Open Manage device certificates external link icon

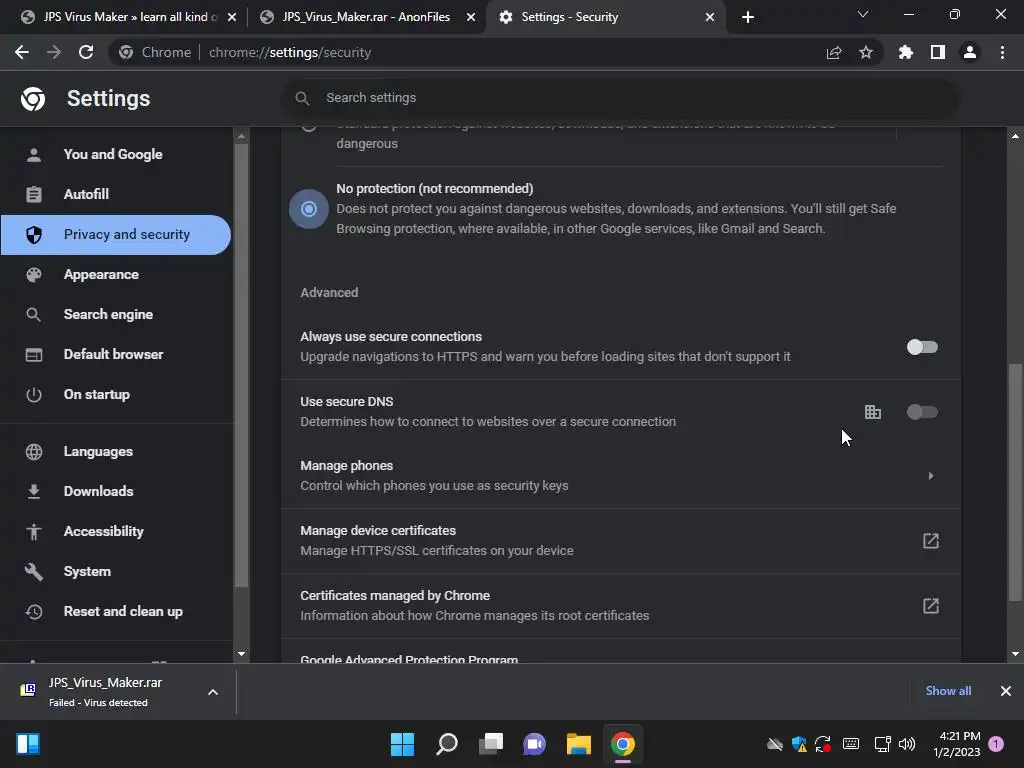coord(931,541)
